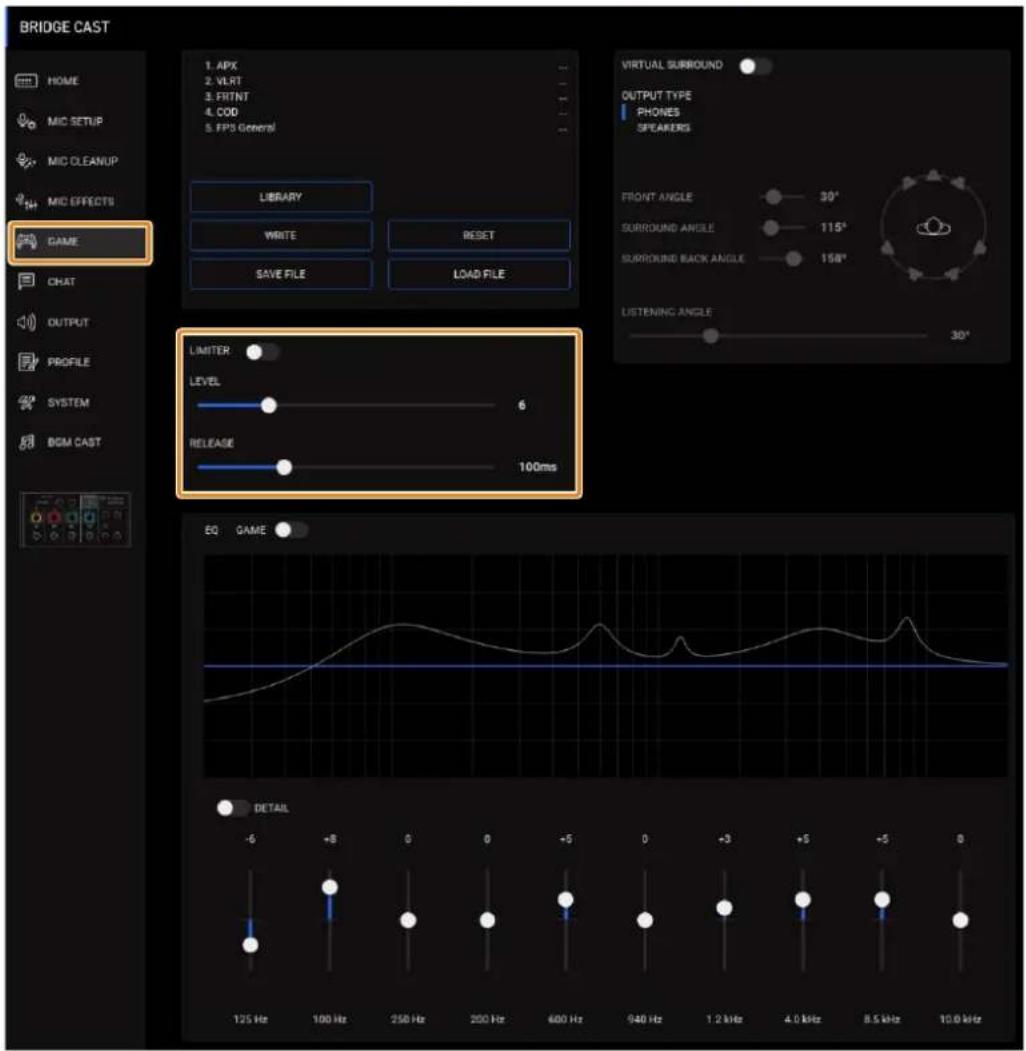The width and height of the screenshot is (1026, 1051).
Task: Click the release value 100ms
Action: click(x=537, y=467)
